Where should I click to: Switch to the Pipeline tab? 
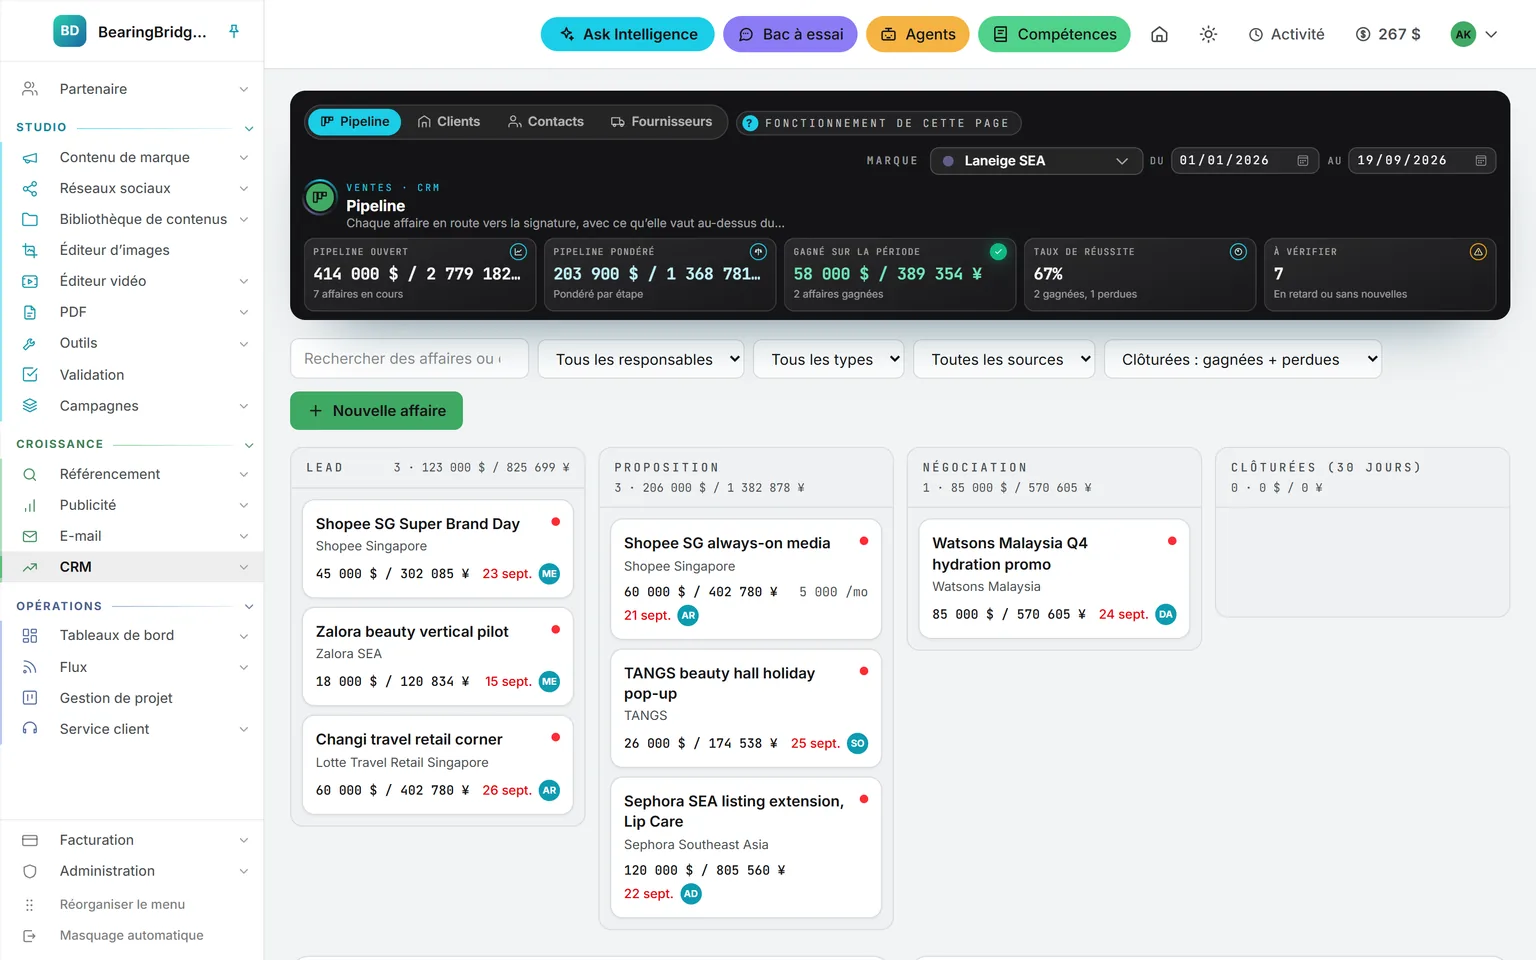[355, 122]
